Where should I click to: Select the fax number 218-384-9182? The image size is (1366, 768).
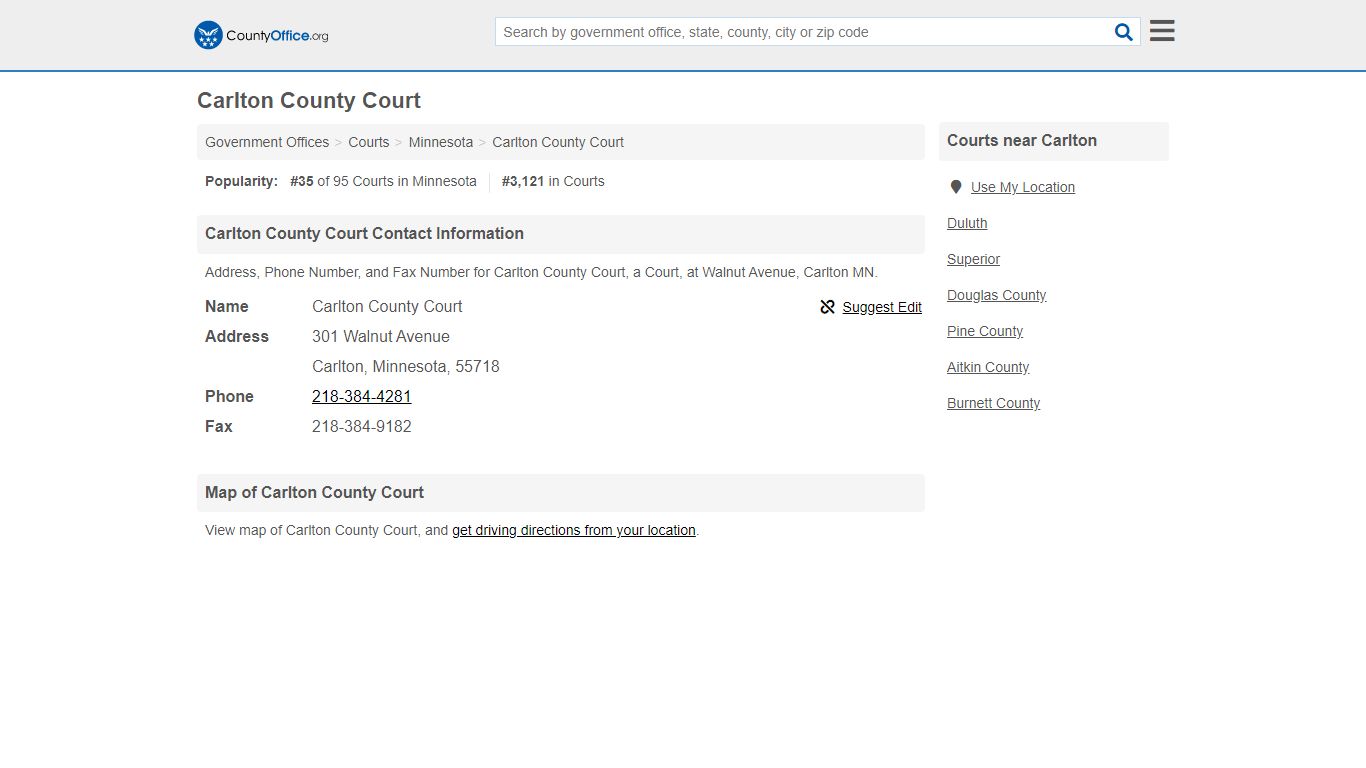tap(362, 426)
